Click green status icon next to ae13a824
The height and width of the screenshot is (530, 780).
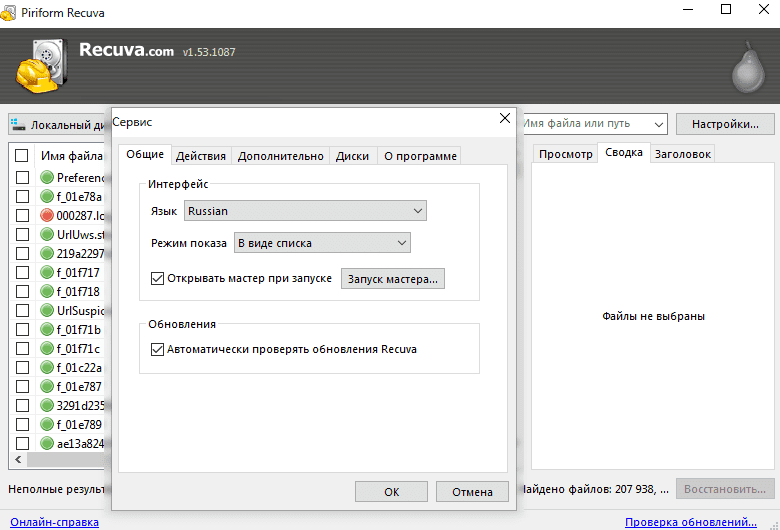click(47, 443)
